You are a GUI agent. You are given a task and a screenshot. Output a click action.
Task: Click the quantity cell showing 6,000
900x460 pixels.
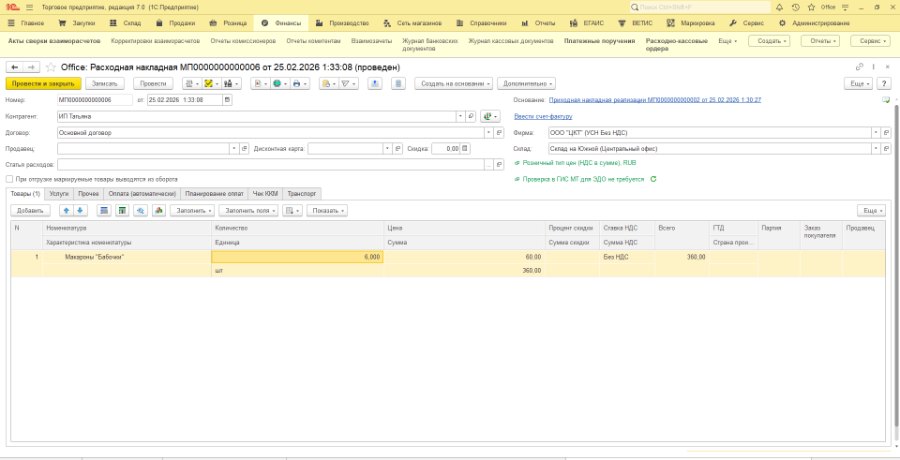297,257
